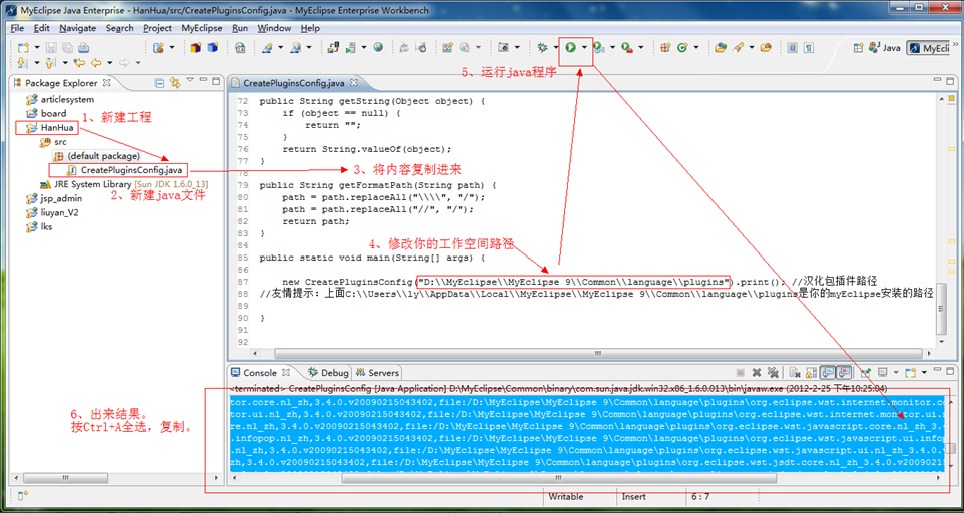This screenshot has height=513, width=964.
Task: Open dropdown arrow beside New Java Class icon
Action: click(696, 47)
